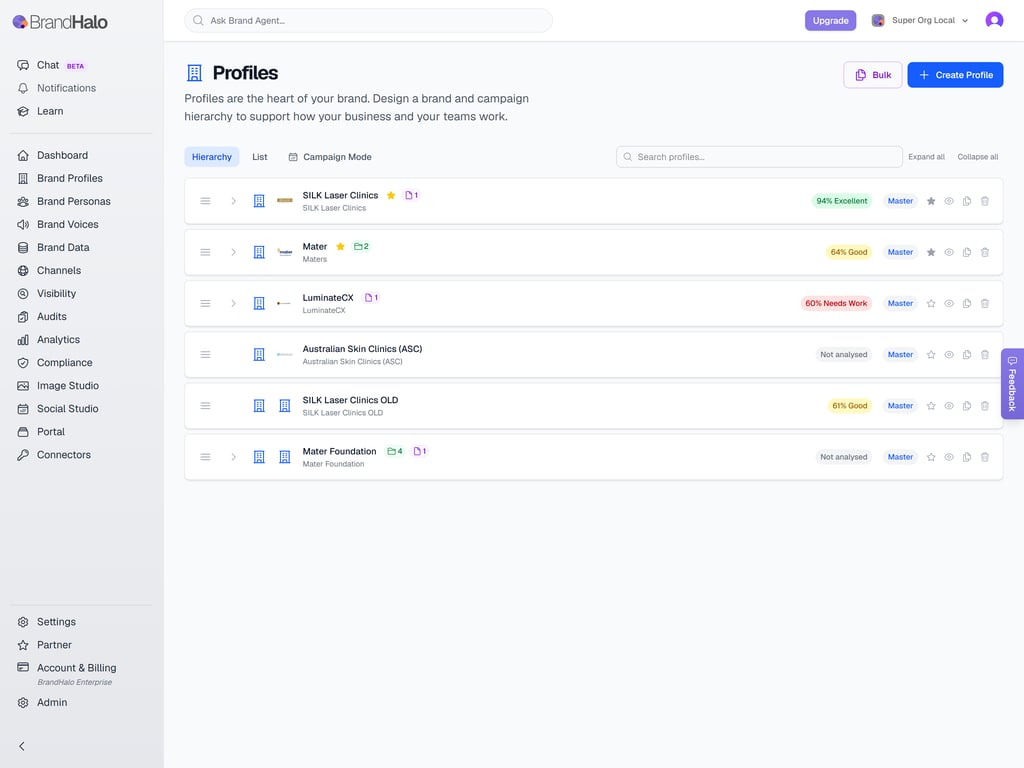Image resolution: width=1024 pixels, height=768 pixels.
Task: Click the Connectors key icon
Action: tap(23, 455)
